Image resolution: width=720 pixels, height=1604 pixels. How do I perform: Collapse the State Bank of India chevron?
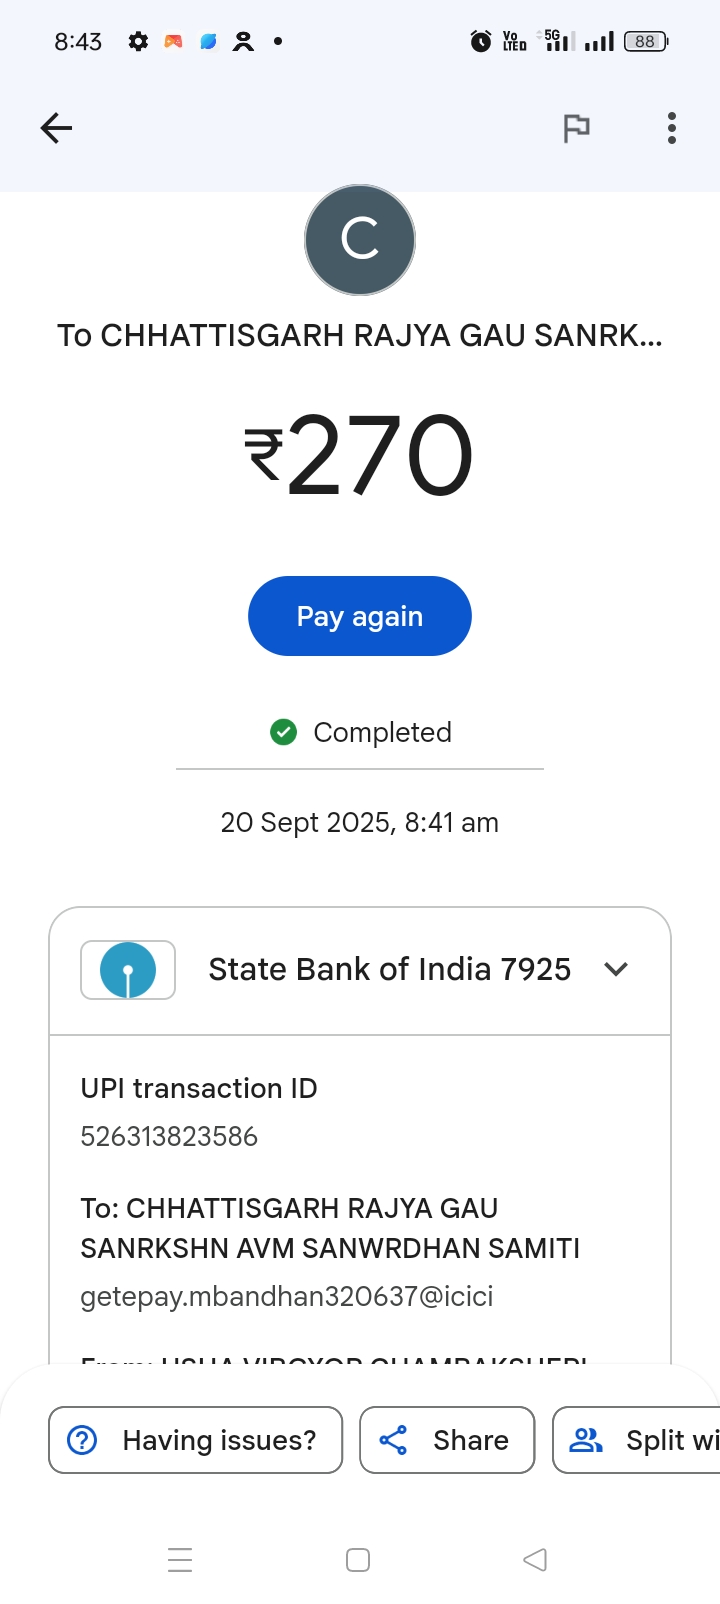tap(617, 969)
